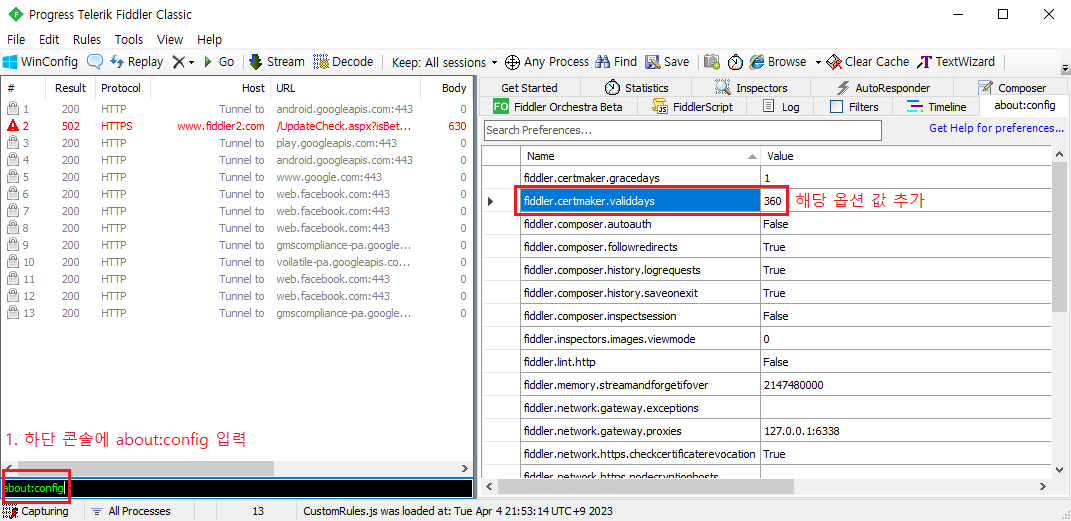
Task: Click All Processes filter in status bar
Action: (131, 511)
